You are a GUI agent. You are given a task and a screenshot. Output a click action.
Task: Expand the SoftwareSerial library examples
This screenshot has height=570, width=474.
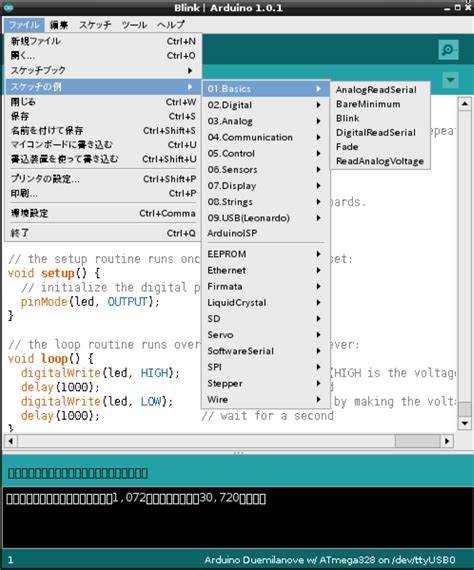266,351
